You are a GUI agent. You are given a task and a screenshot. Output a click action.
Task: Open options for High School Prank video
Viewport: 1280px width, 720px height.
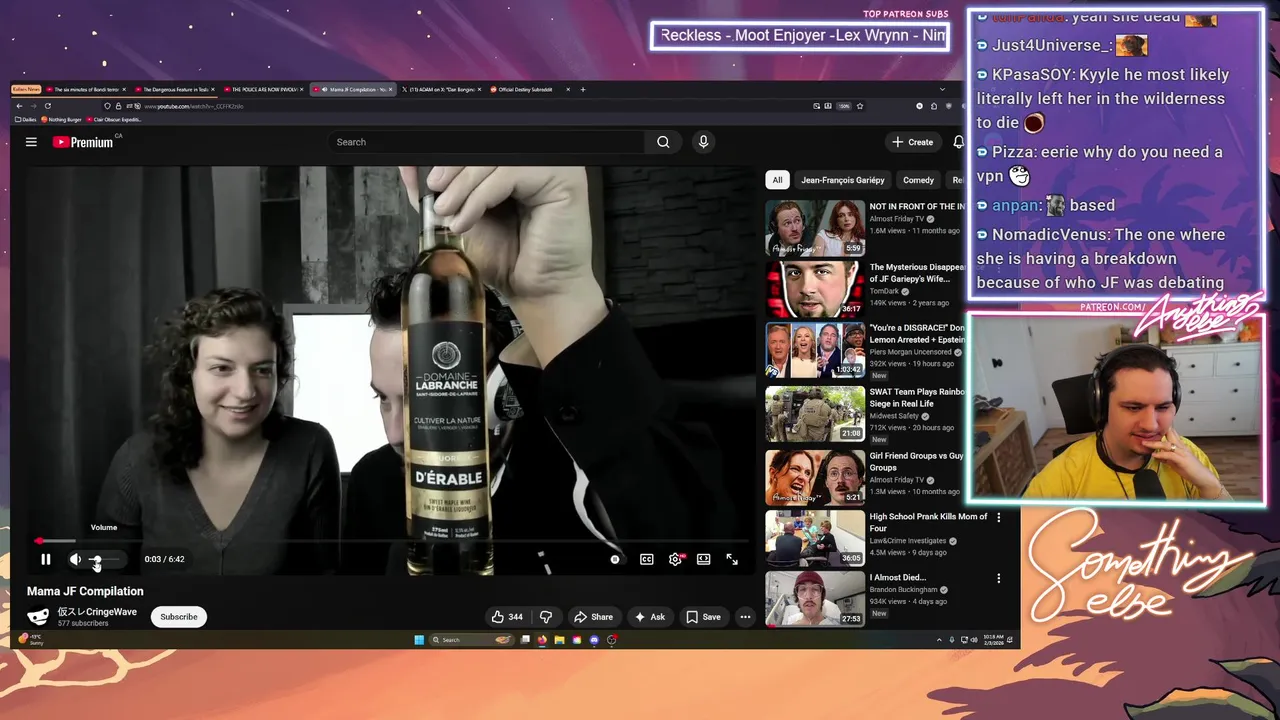point(998,517)
